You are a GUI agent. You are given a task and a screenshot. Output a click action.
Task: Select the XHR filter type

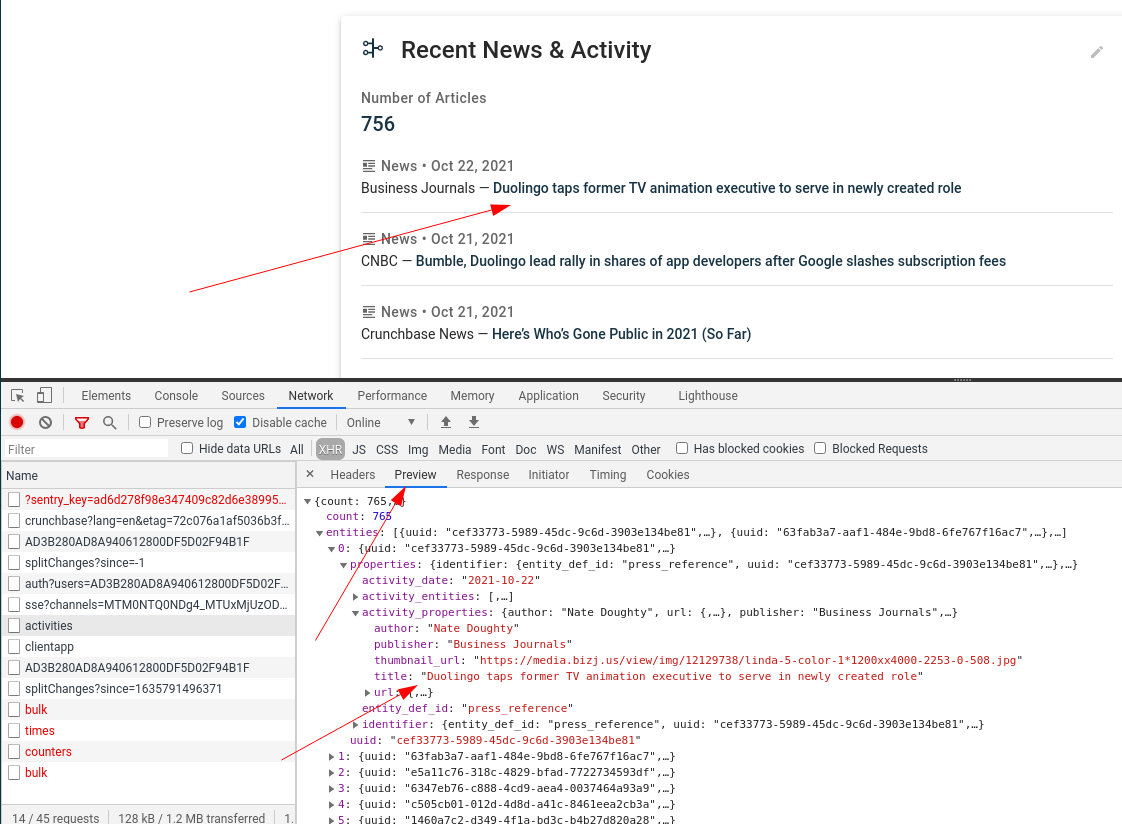[330, 449]
